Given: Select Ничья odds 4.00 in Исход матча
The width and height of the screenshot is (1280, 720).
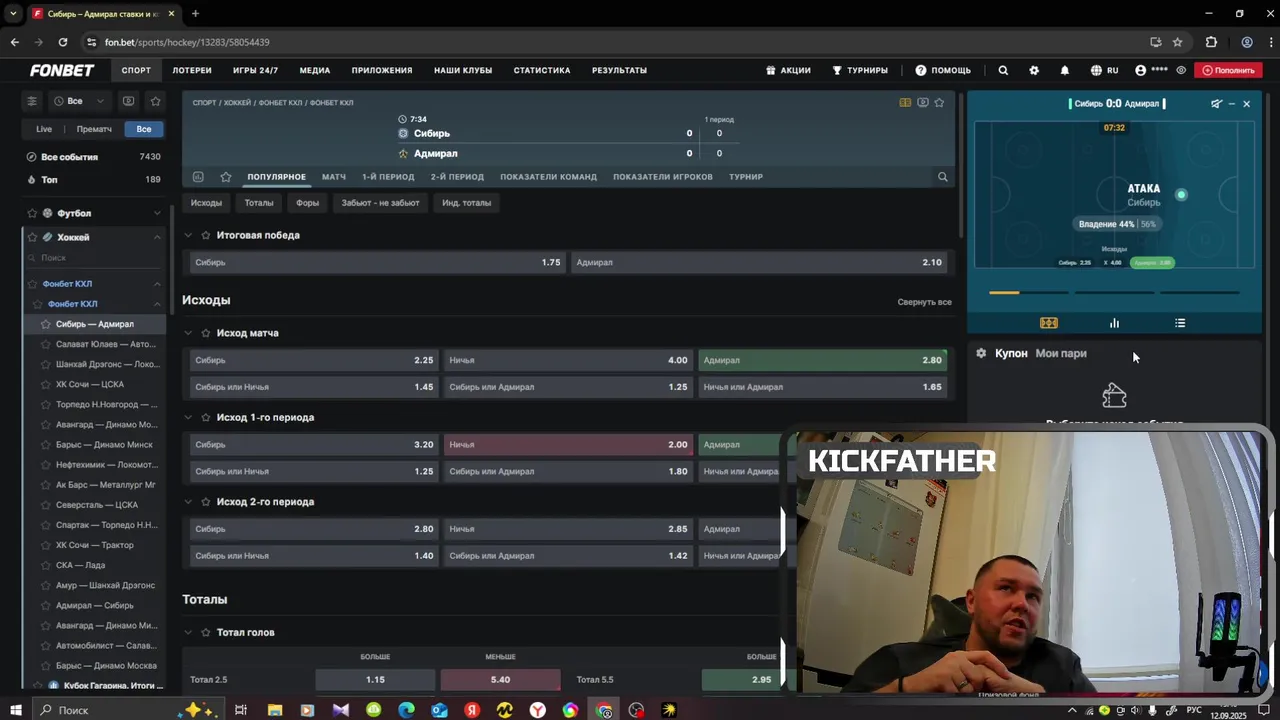Looking at the screenshot, I should coord(568,360).
